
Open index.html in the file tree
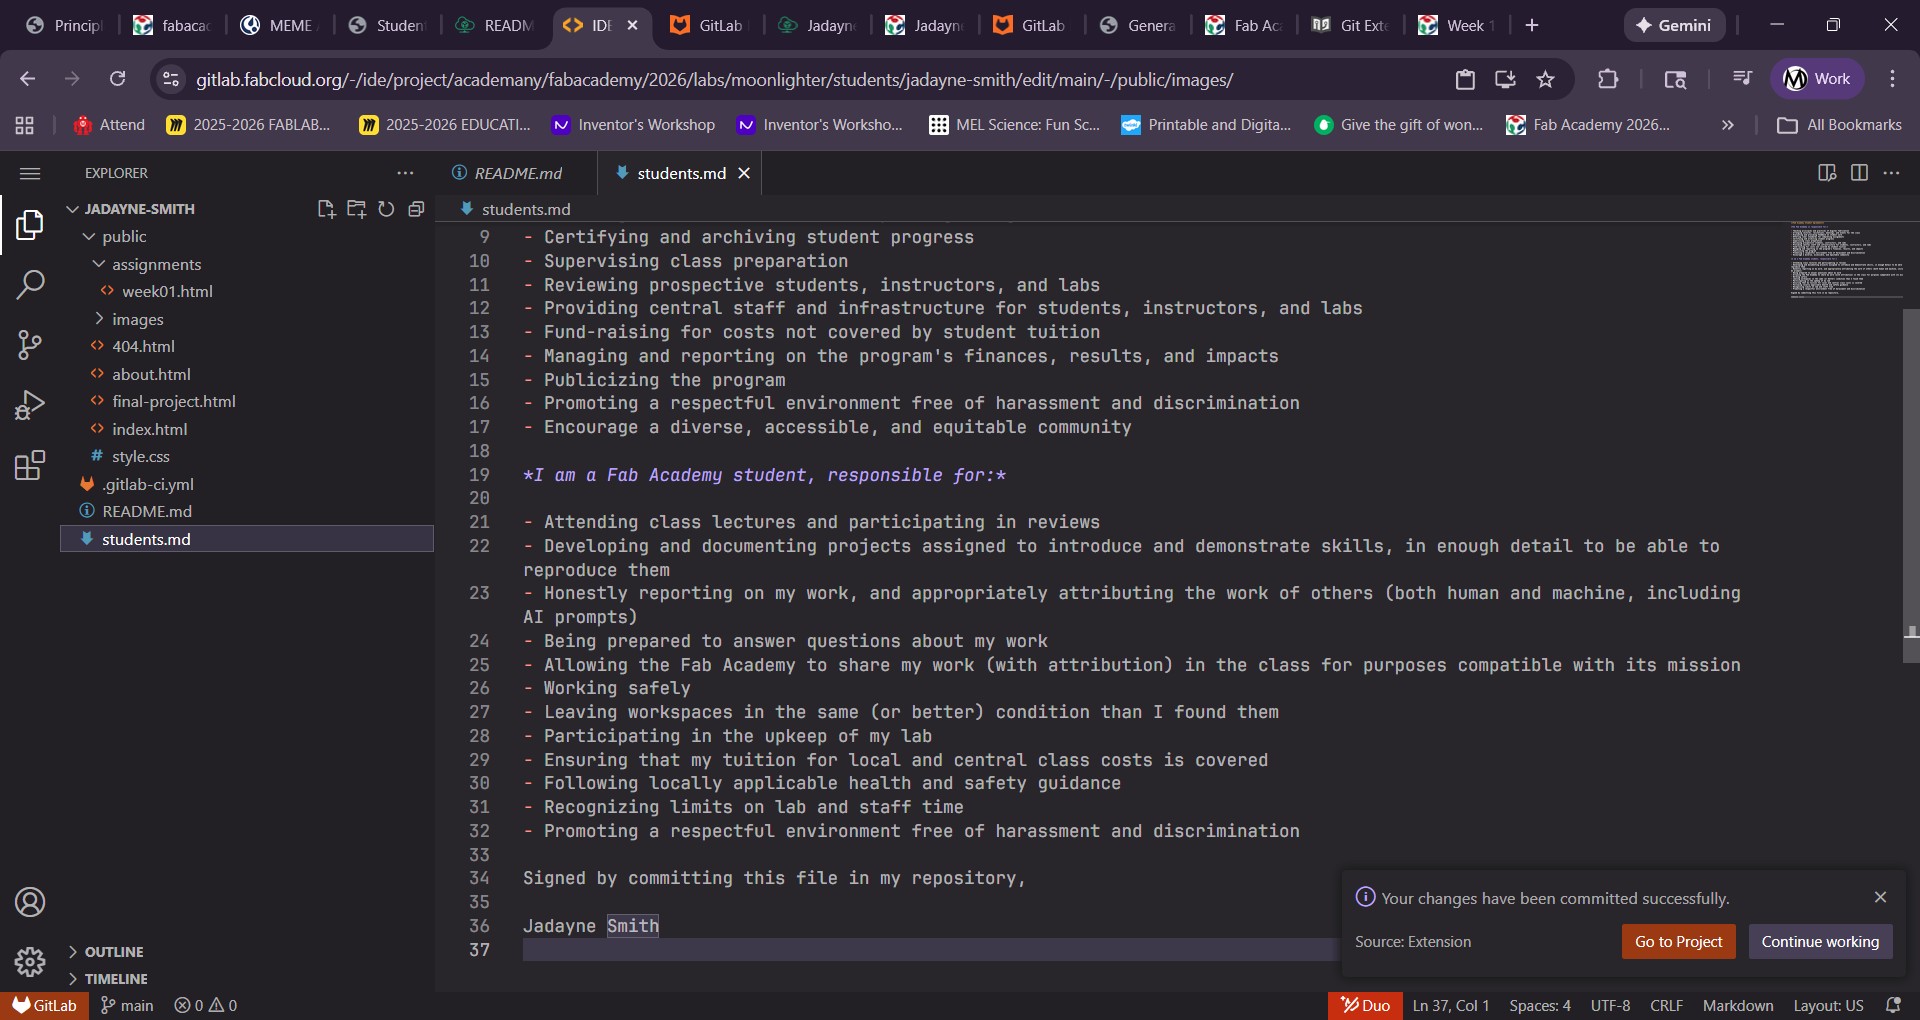(149, 429)
